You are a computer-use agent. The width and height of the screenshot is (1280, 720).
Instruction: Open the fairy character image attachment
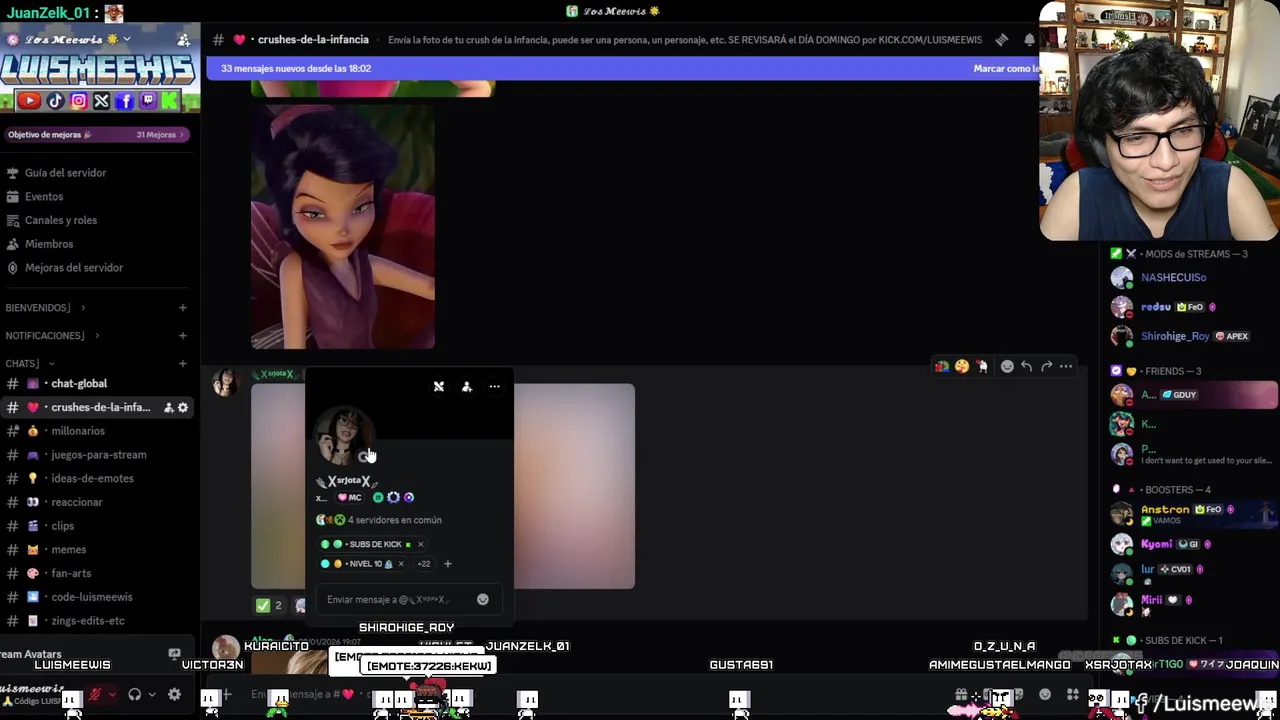343,226
